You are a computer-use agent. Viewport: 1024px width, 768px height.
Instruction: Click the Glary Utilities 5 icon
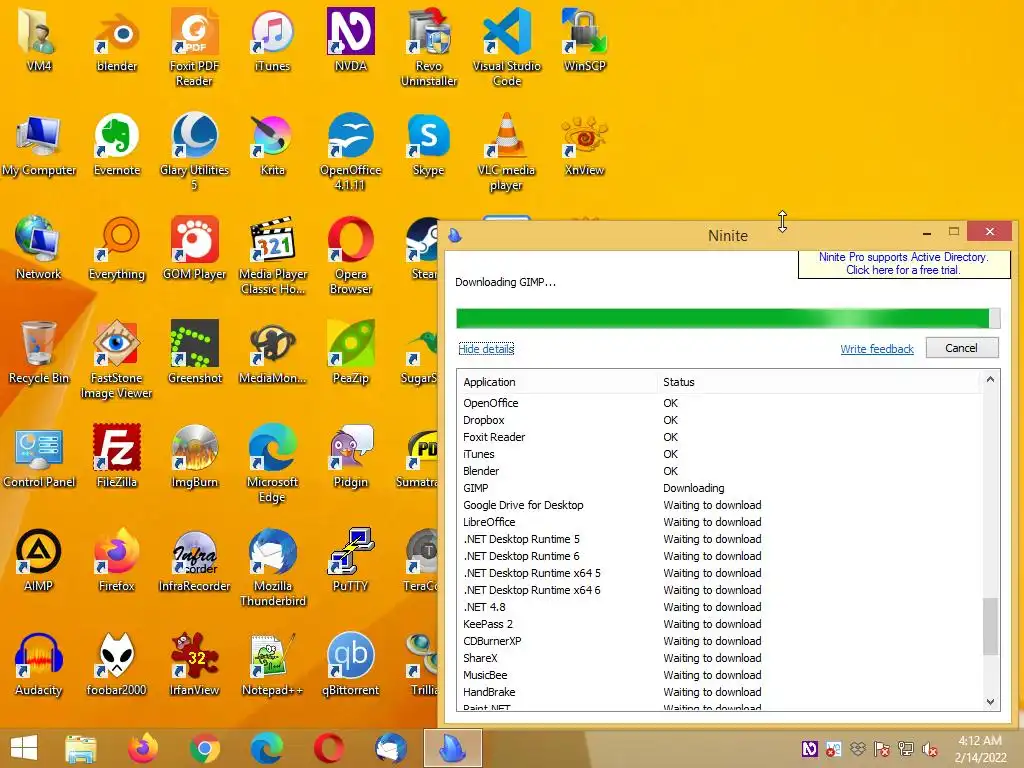195,152
